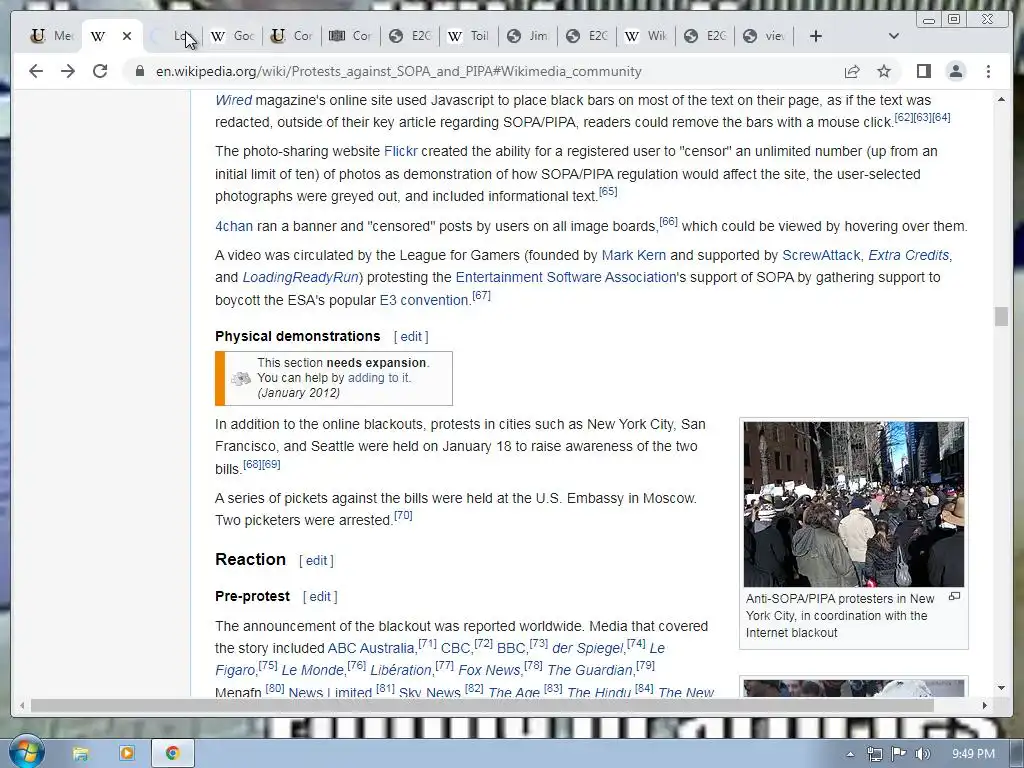This screenshot has width=1024, height=768.
Task: Open citation reference [66]
Action: [x=668, y=221]
